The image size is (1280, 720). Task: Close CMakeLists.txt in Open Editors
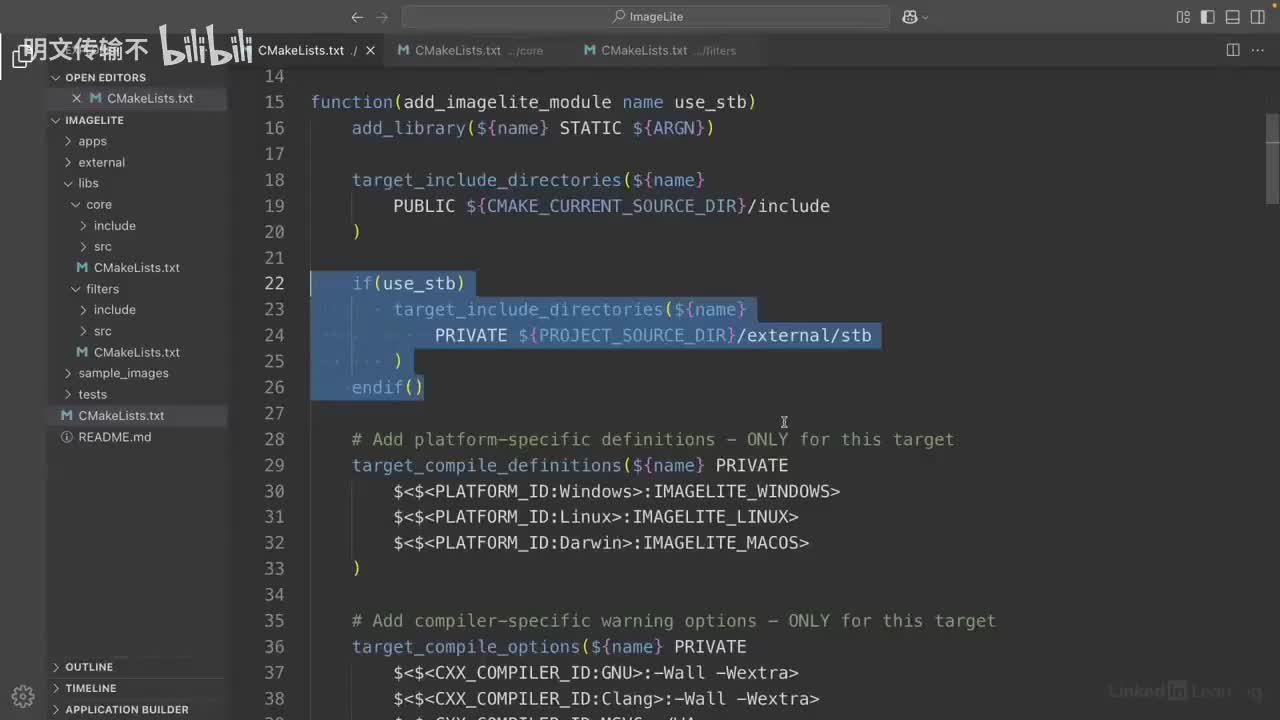[77, 98]
